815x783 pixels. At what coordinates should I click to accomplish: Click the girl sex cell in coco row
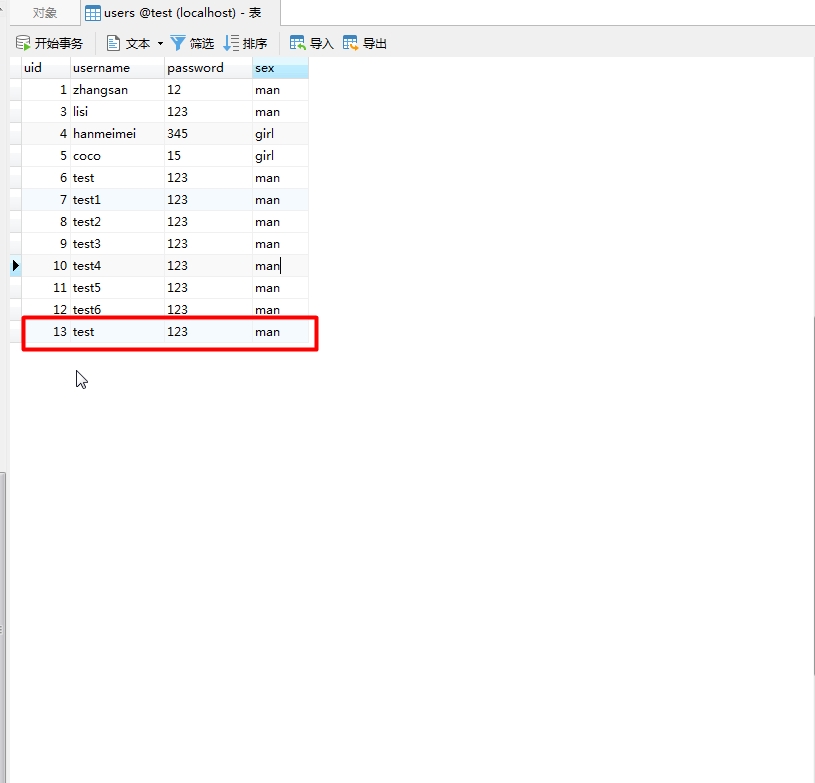[x=280, y=156]
